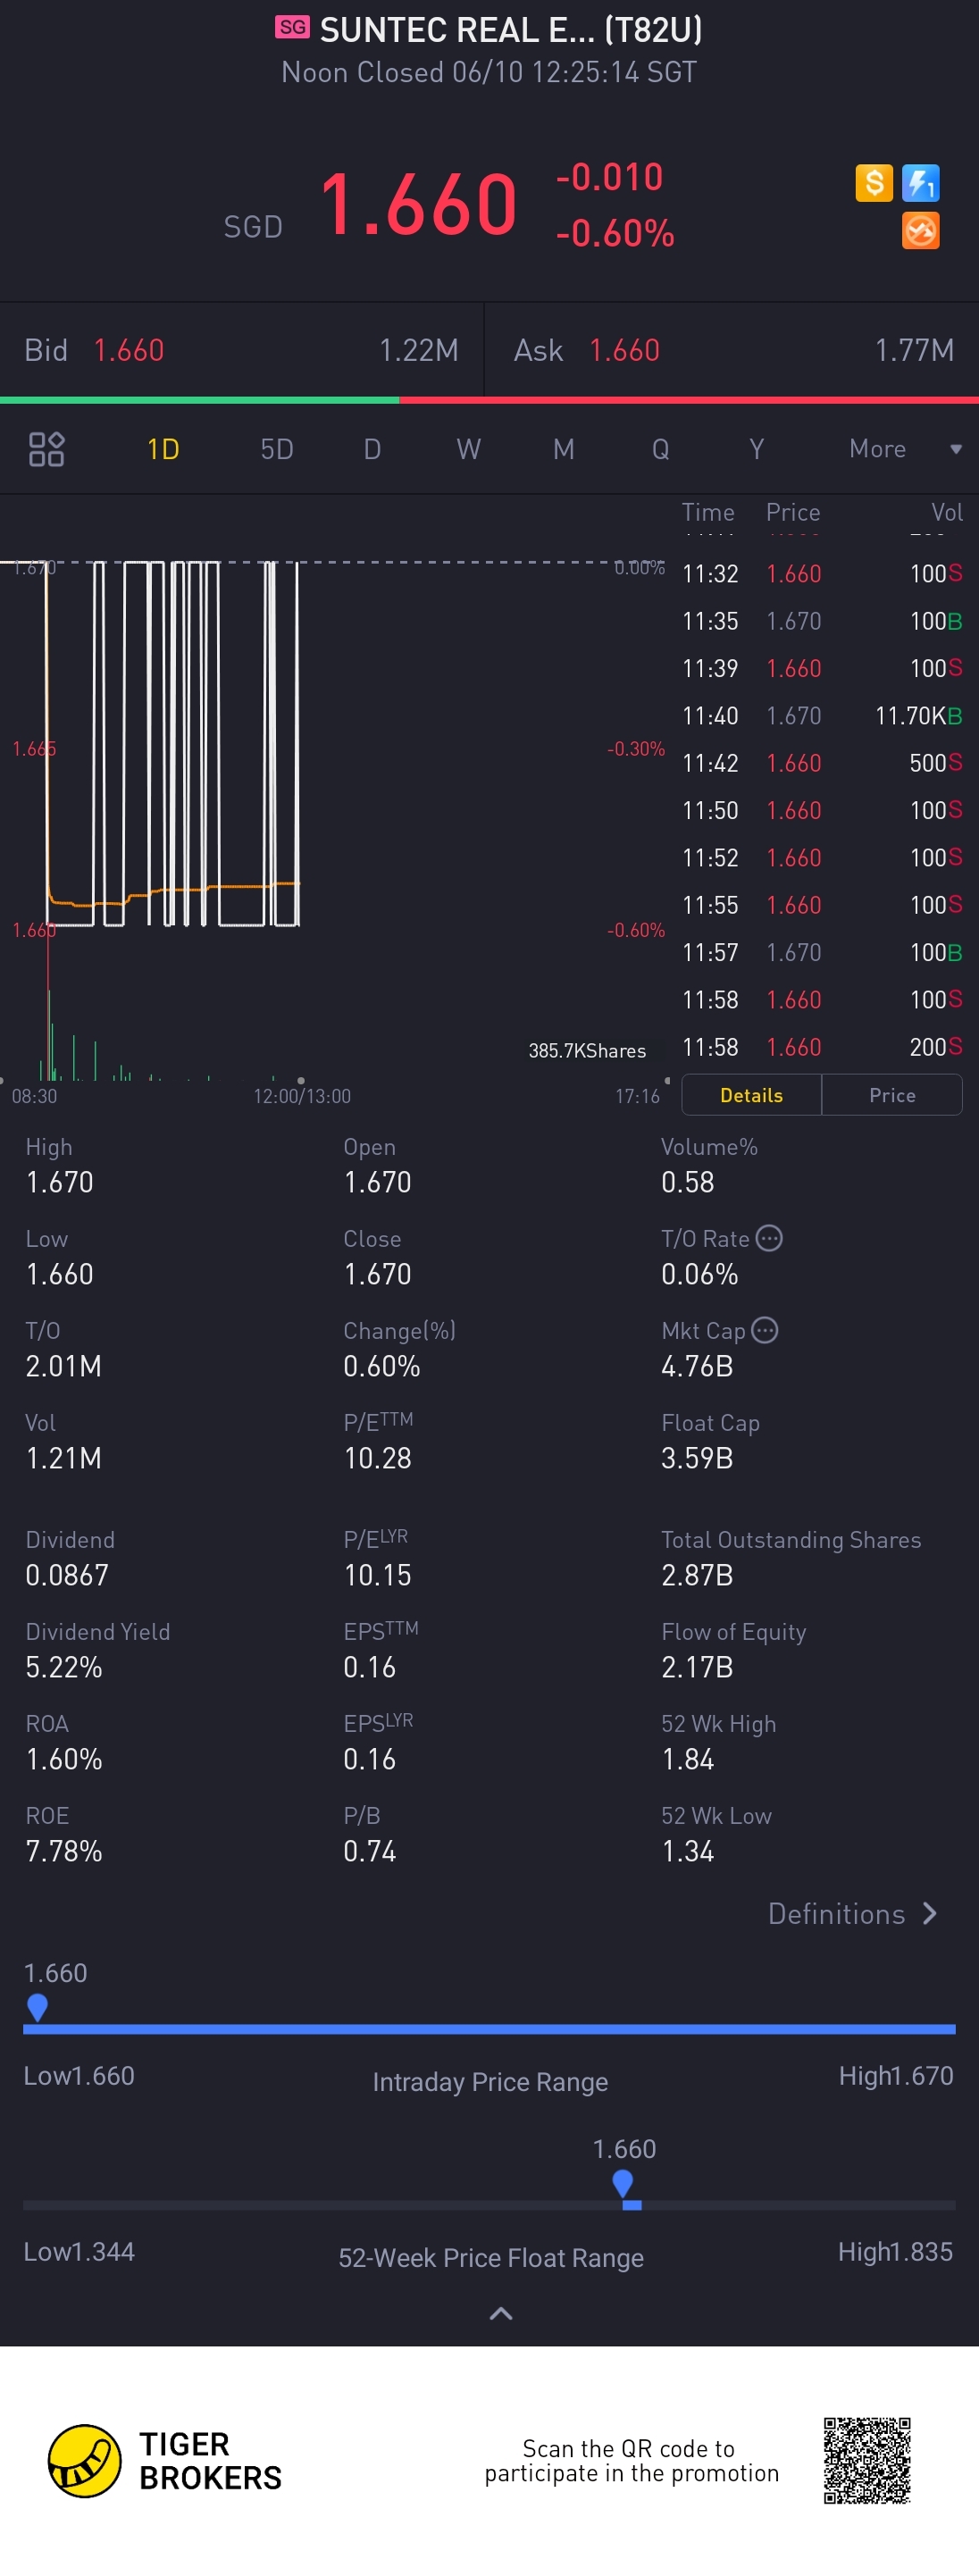Tap the 11:32 trade row

[x=821, y=574]
